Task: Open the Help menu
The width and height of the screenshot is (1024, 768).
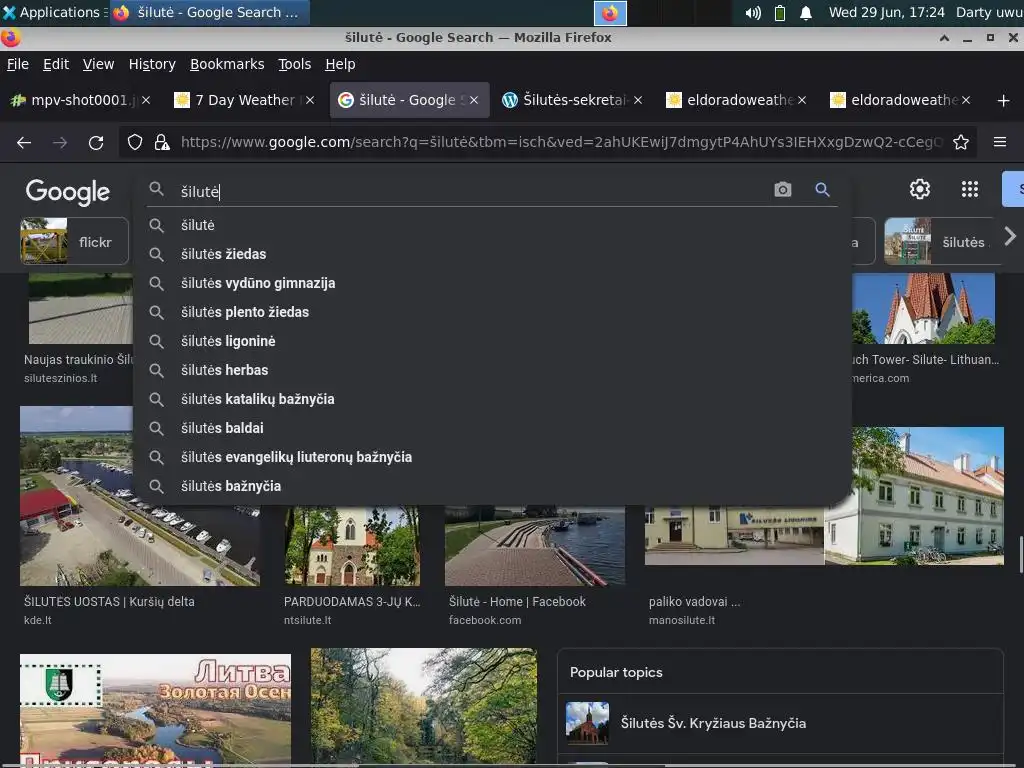Action: click(x=340, y=64)
